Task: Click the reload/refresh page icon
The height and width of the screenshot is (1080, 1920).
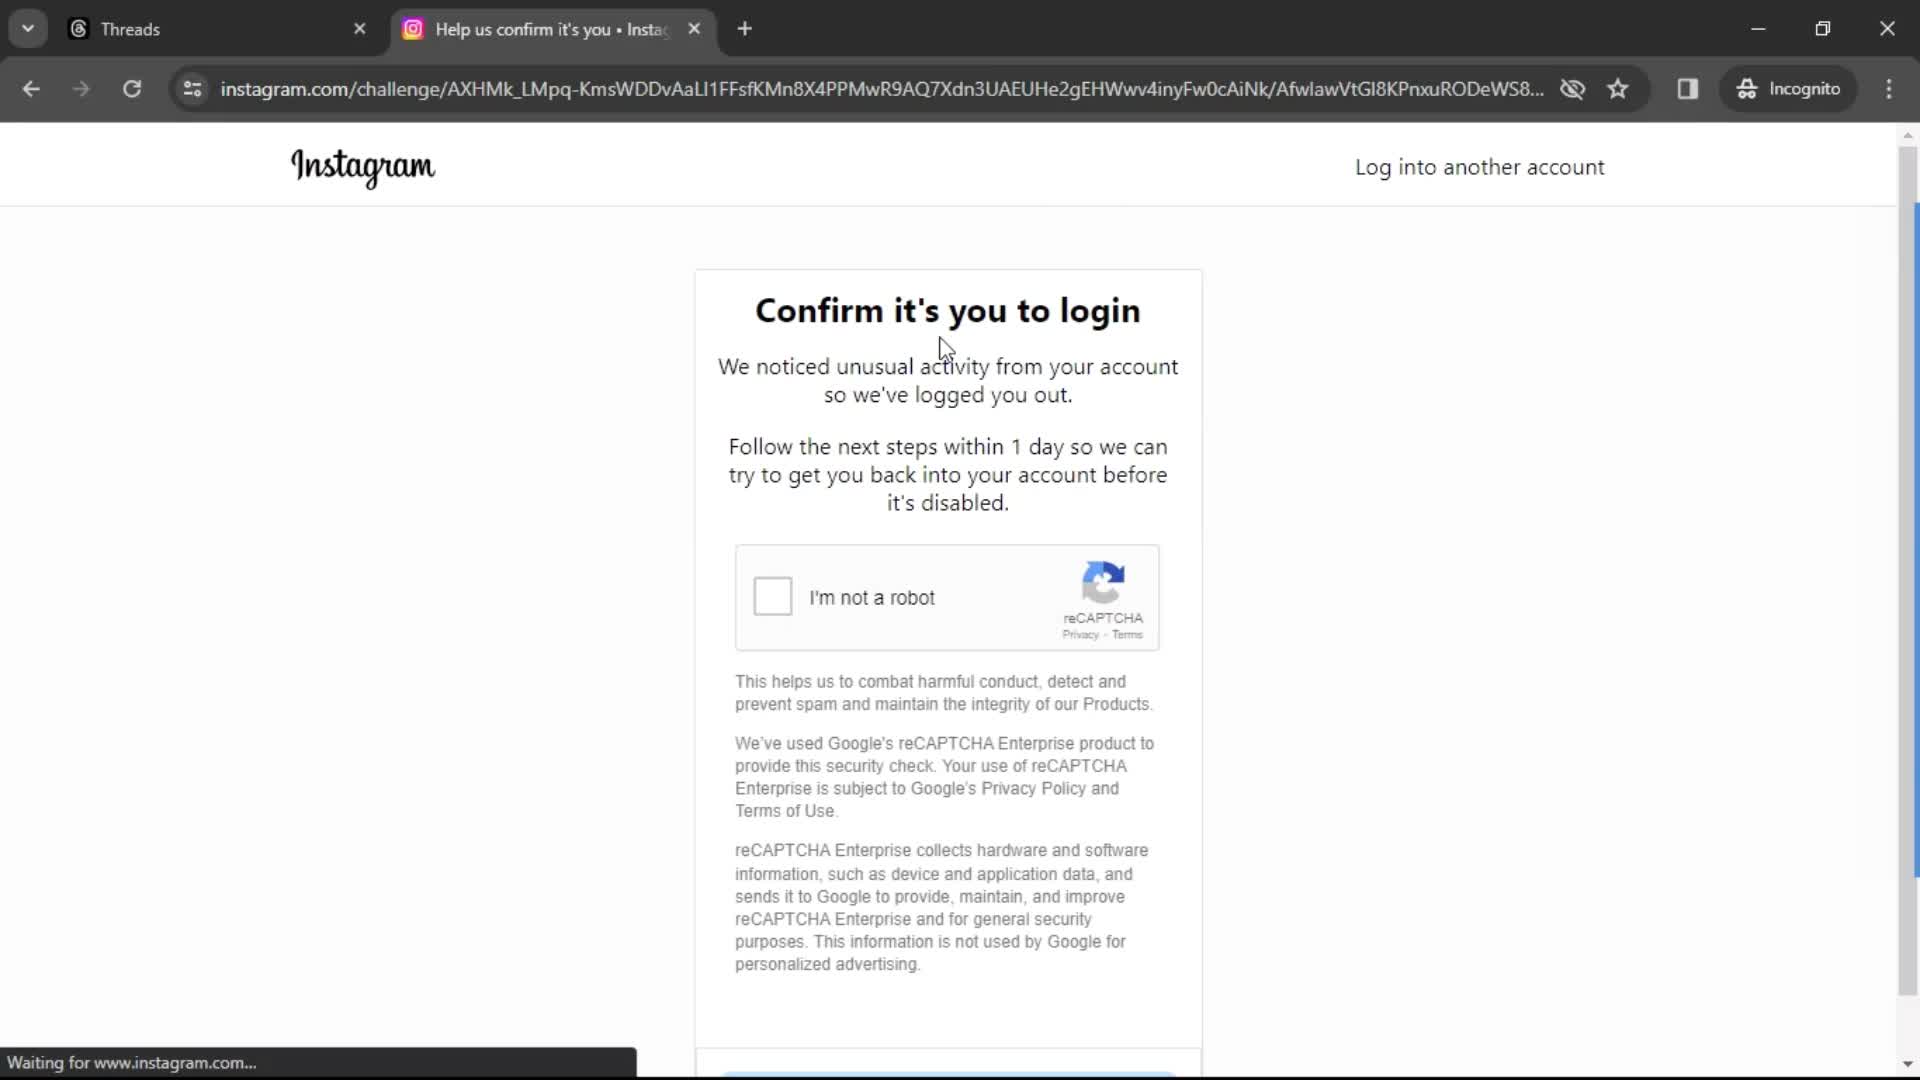Action: [131, 88]
